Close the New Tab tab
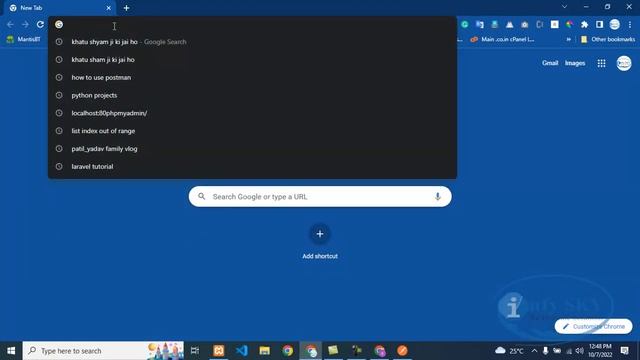The width and height of the screenshot is (640, 360). (x=109, y=8)
